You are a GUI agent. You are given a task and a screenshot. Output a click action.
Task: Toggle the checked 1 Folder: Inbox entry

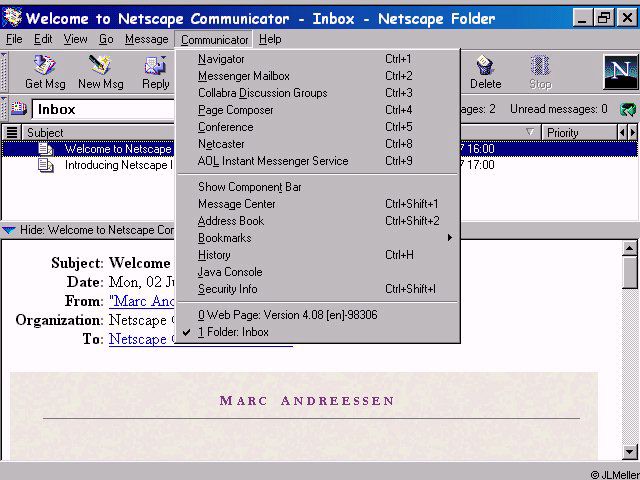318,332
